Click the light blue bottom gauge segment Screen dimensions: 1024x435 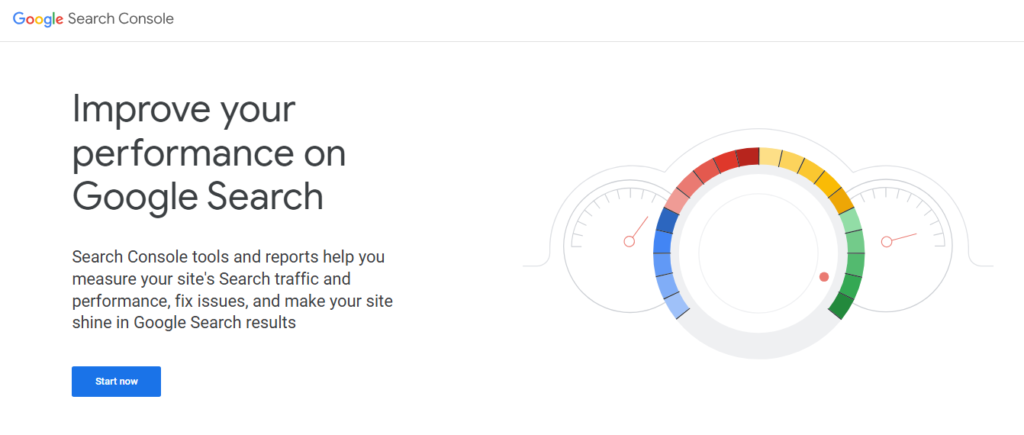tap(677, 306)
